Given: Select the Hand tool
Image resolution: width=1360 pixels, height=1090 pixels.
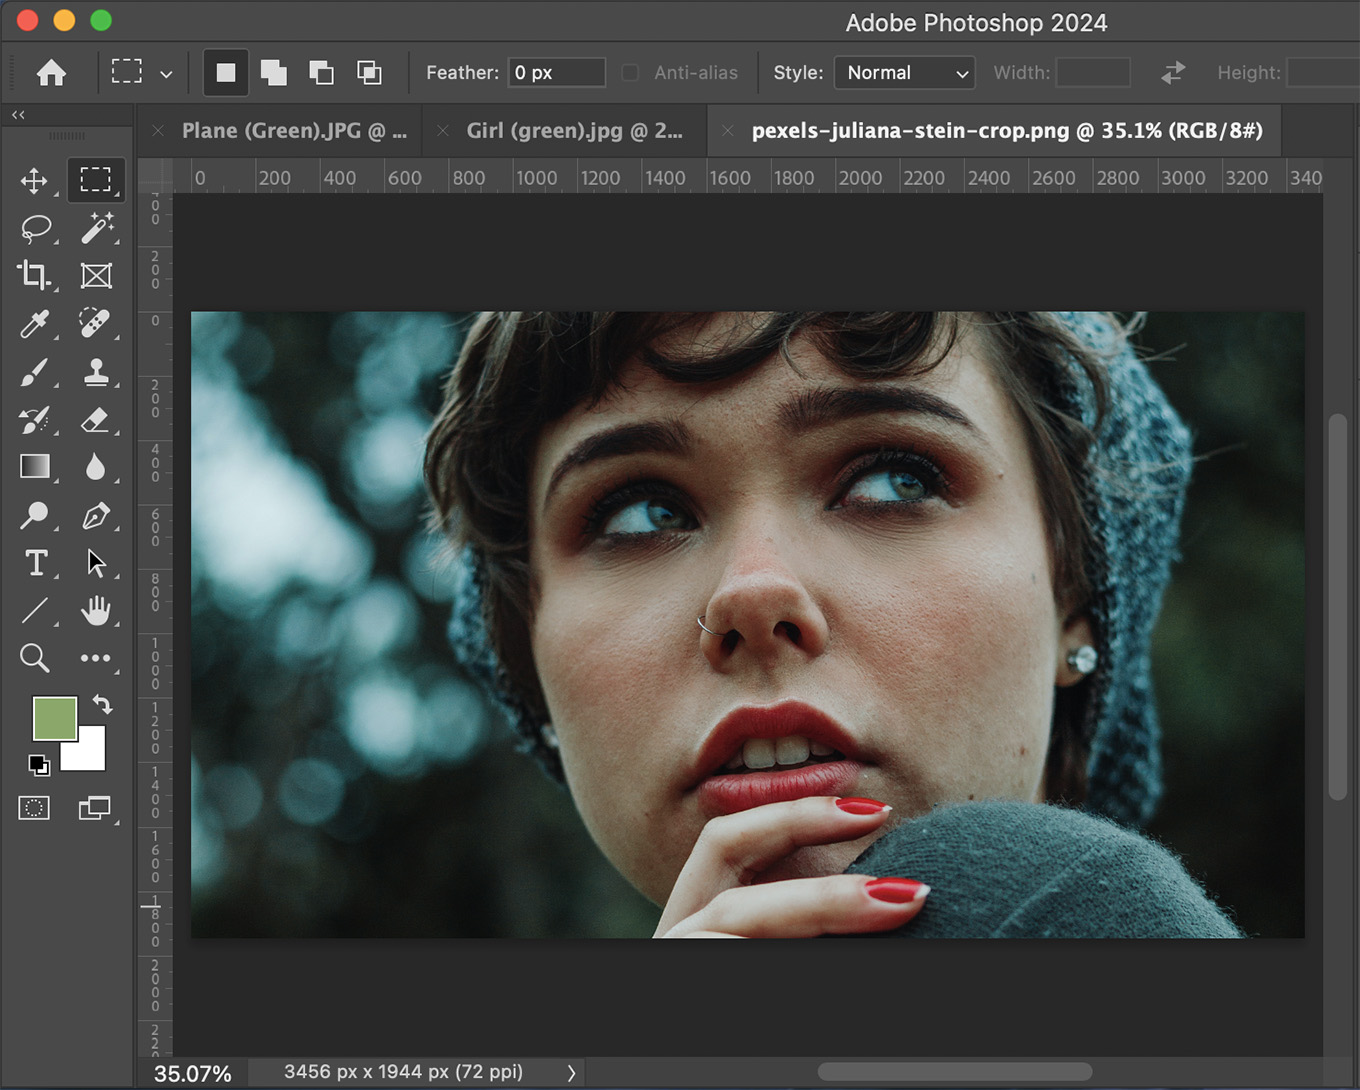Looking at the screenshot, I should (96, 610).
